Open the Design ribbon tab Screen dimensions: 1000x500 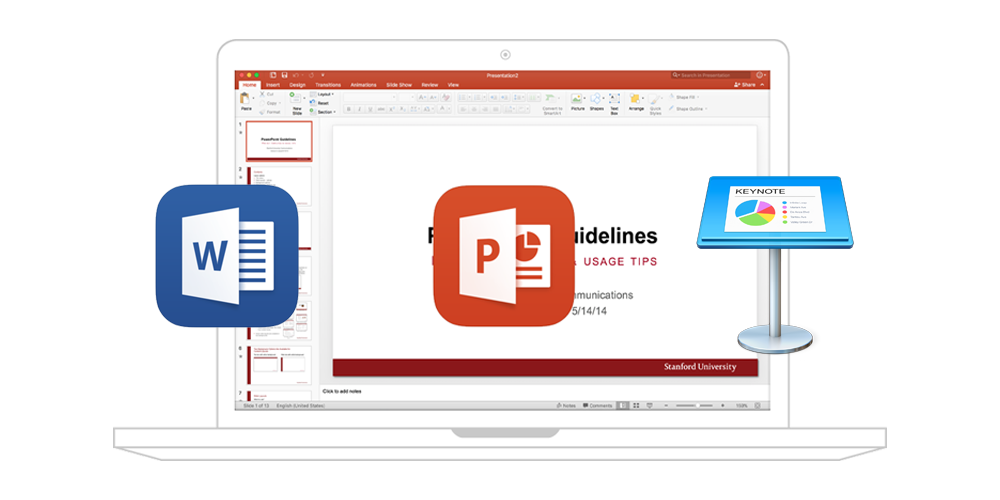297,85
